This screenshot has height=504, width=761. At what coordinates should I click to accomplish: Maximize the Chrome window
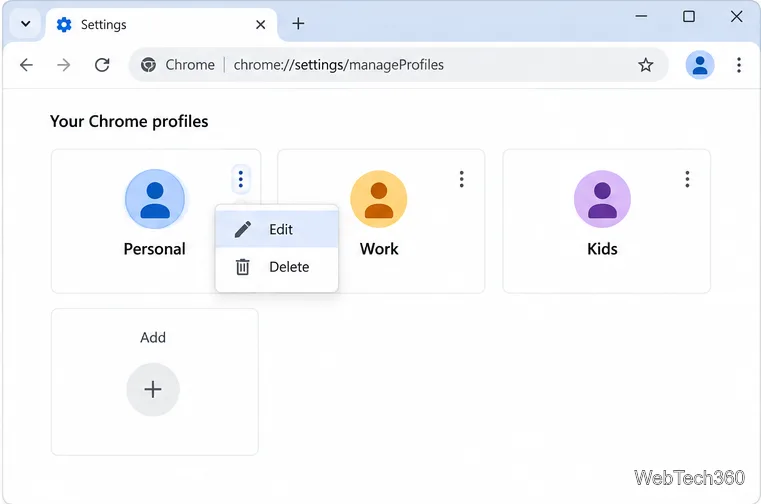689,16
